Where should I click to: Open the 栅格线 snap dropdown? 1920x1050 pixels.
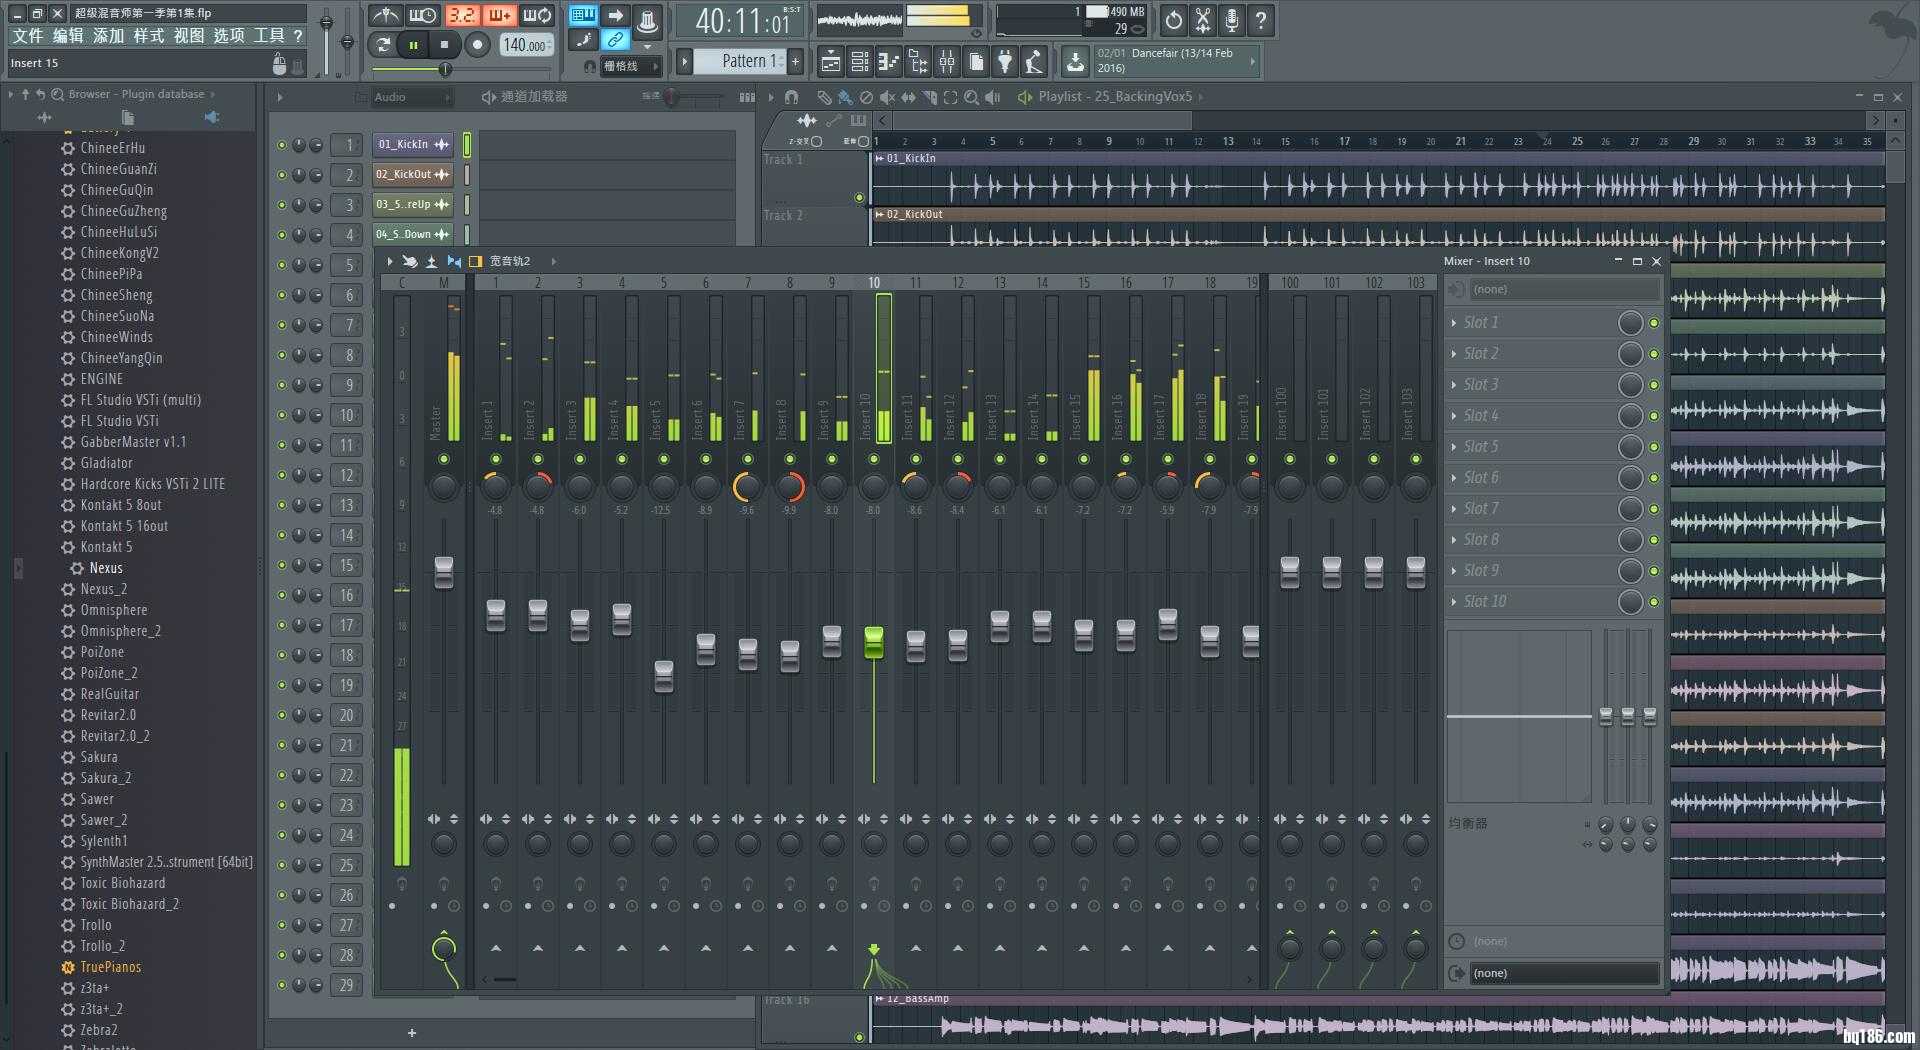pyautogui.click(x=631, y=66)
